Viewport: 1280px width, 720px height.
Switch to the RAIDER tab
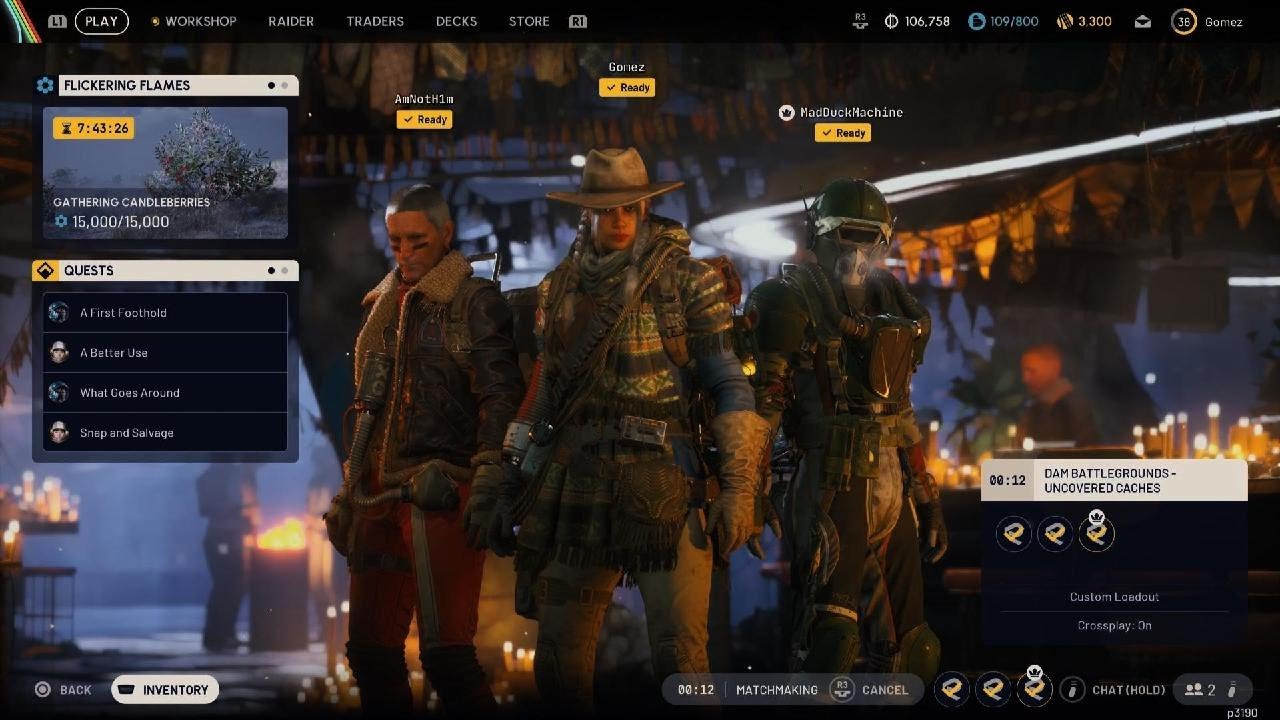(291, 21)
